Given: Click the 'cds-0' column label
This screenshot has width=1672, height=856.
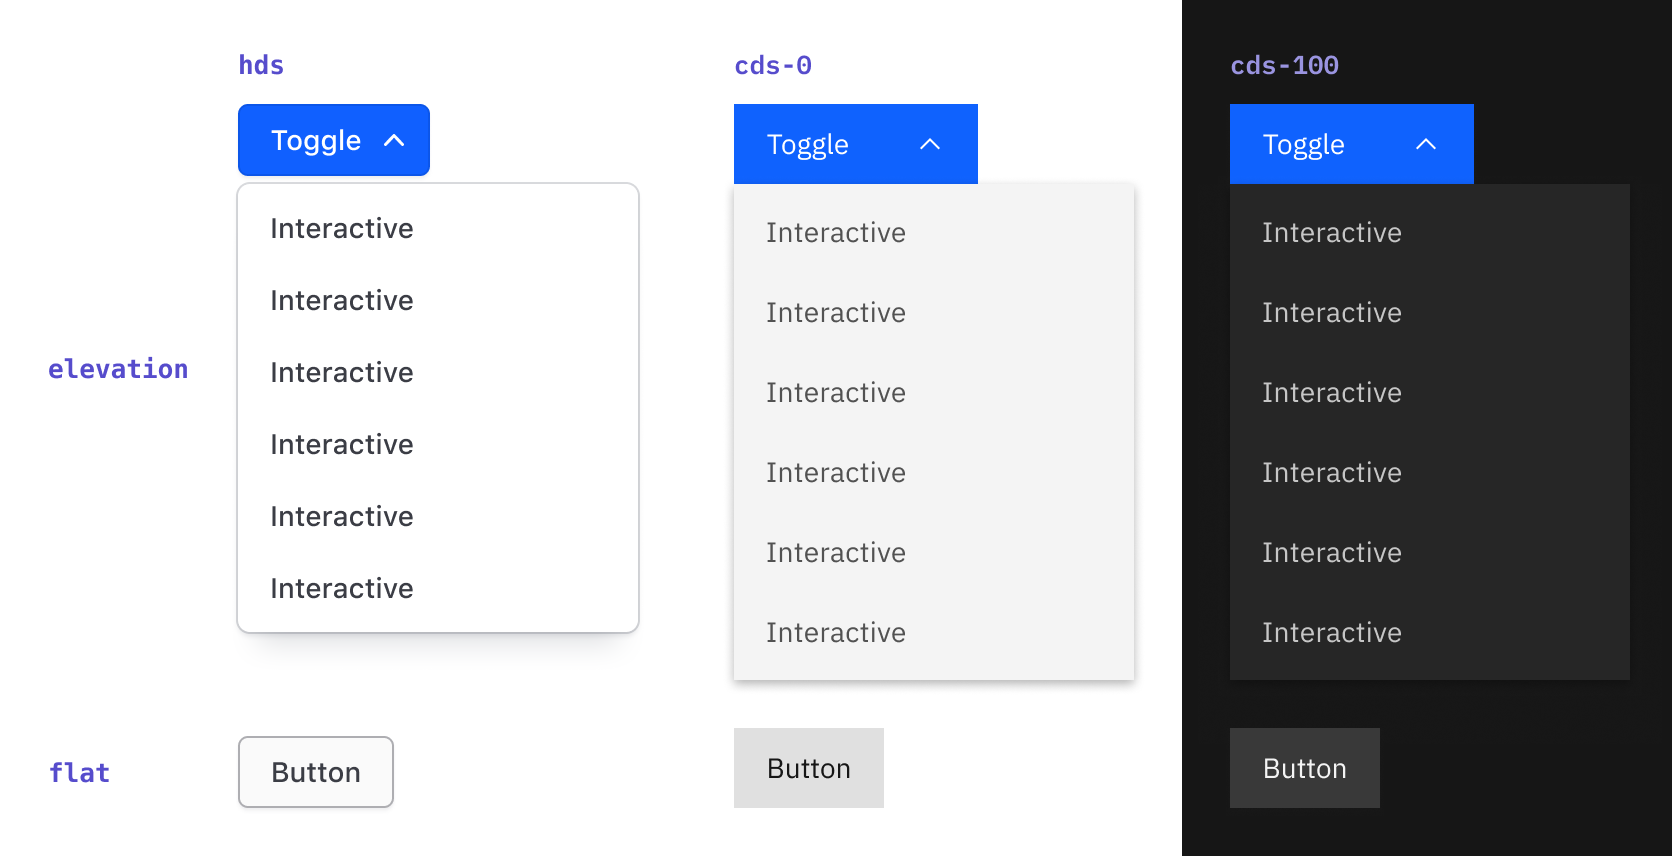Looking at the screenshot, I should click(773, 65).
